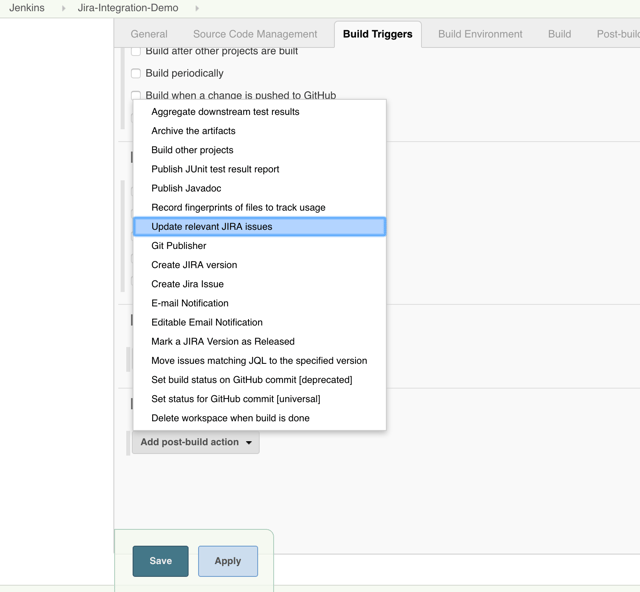
Task: Select Editable Email Notification
Action: tap(260, 322)
